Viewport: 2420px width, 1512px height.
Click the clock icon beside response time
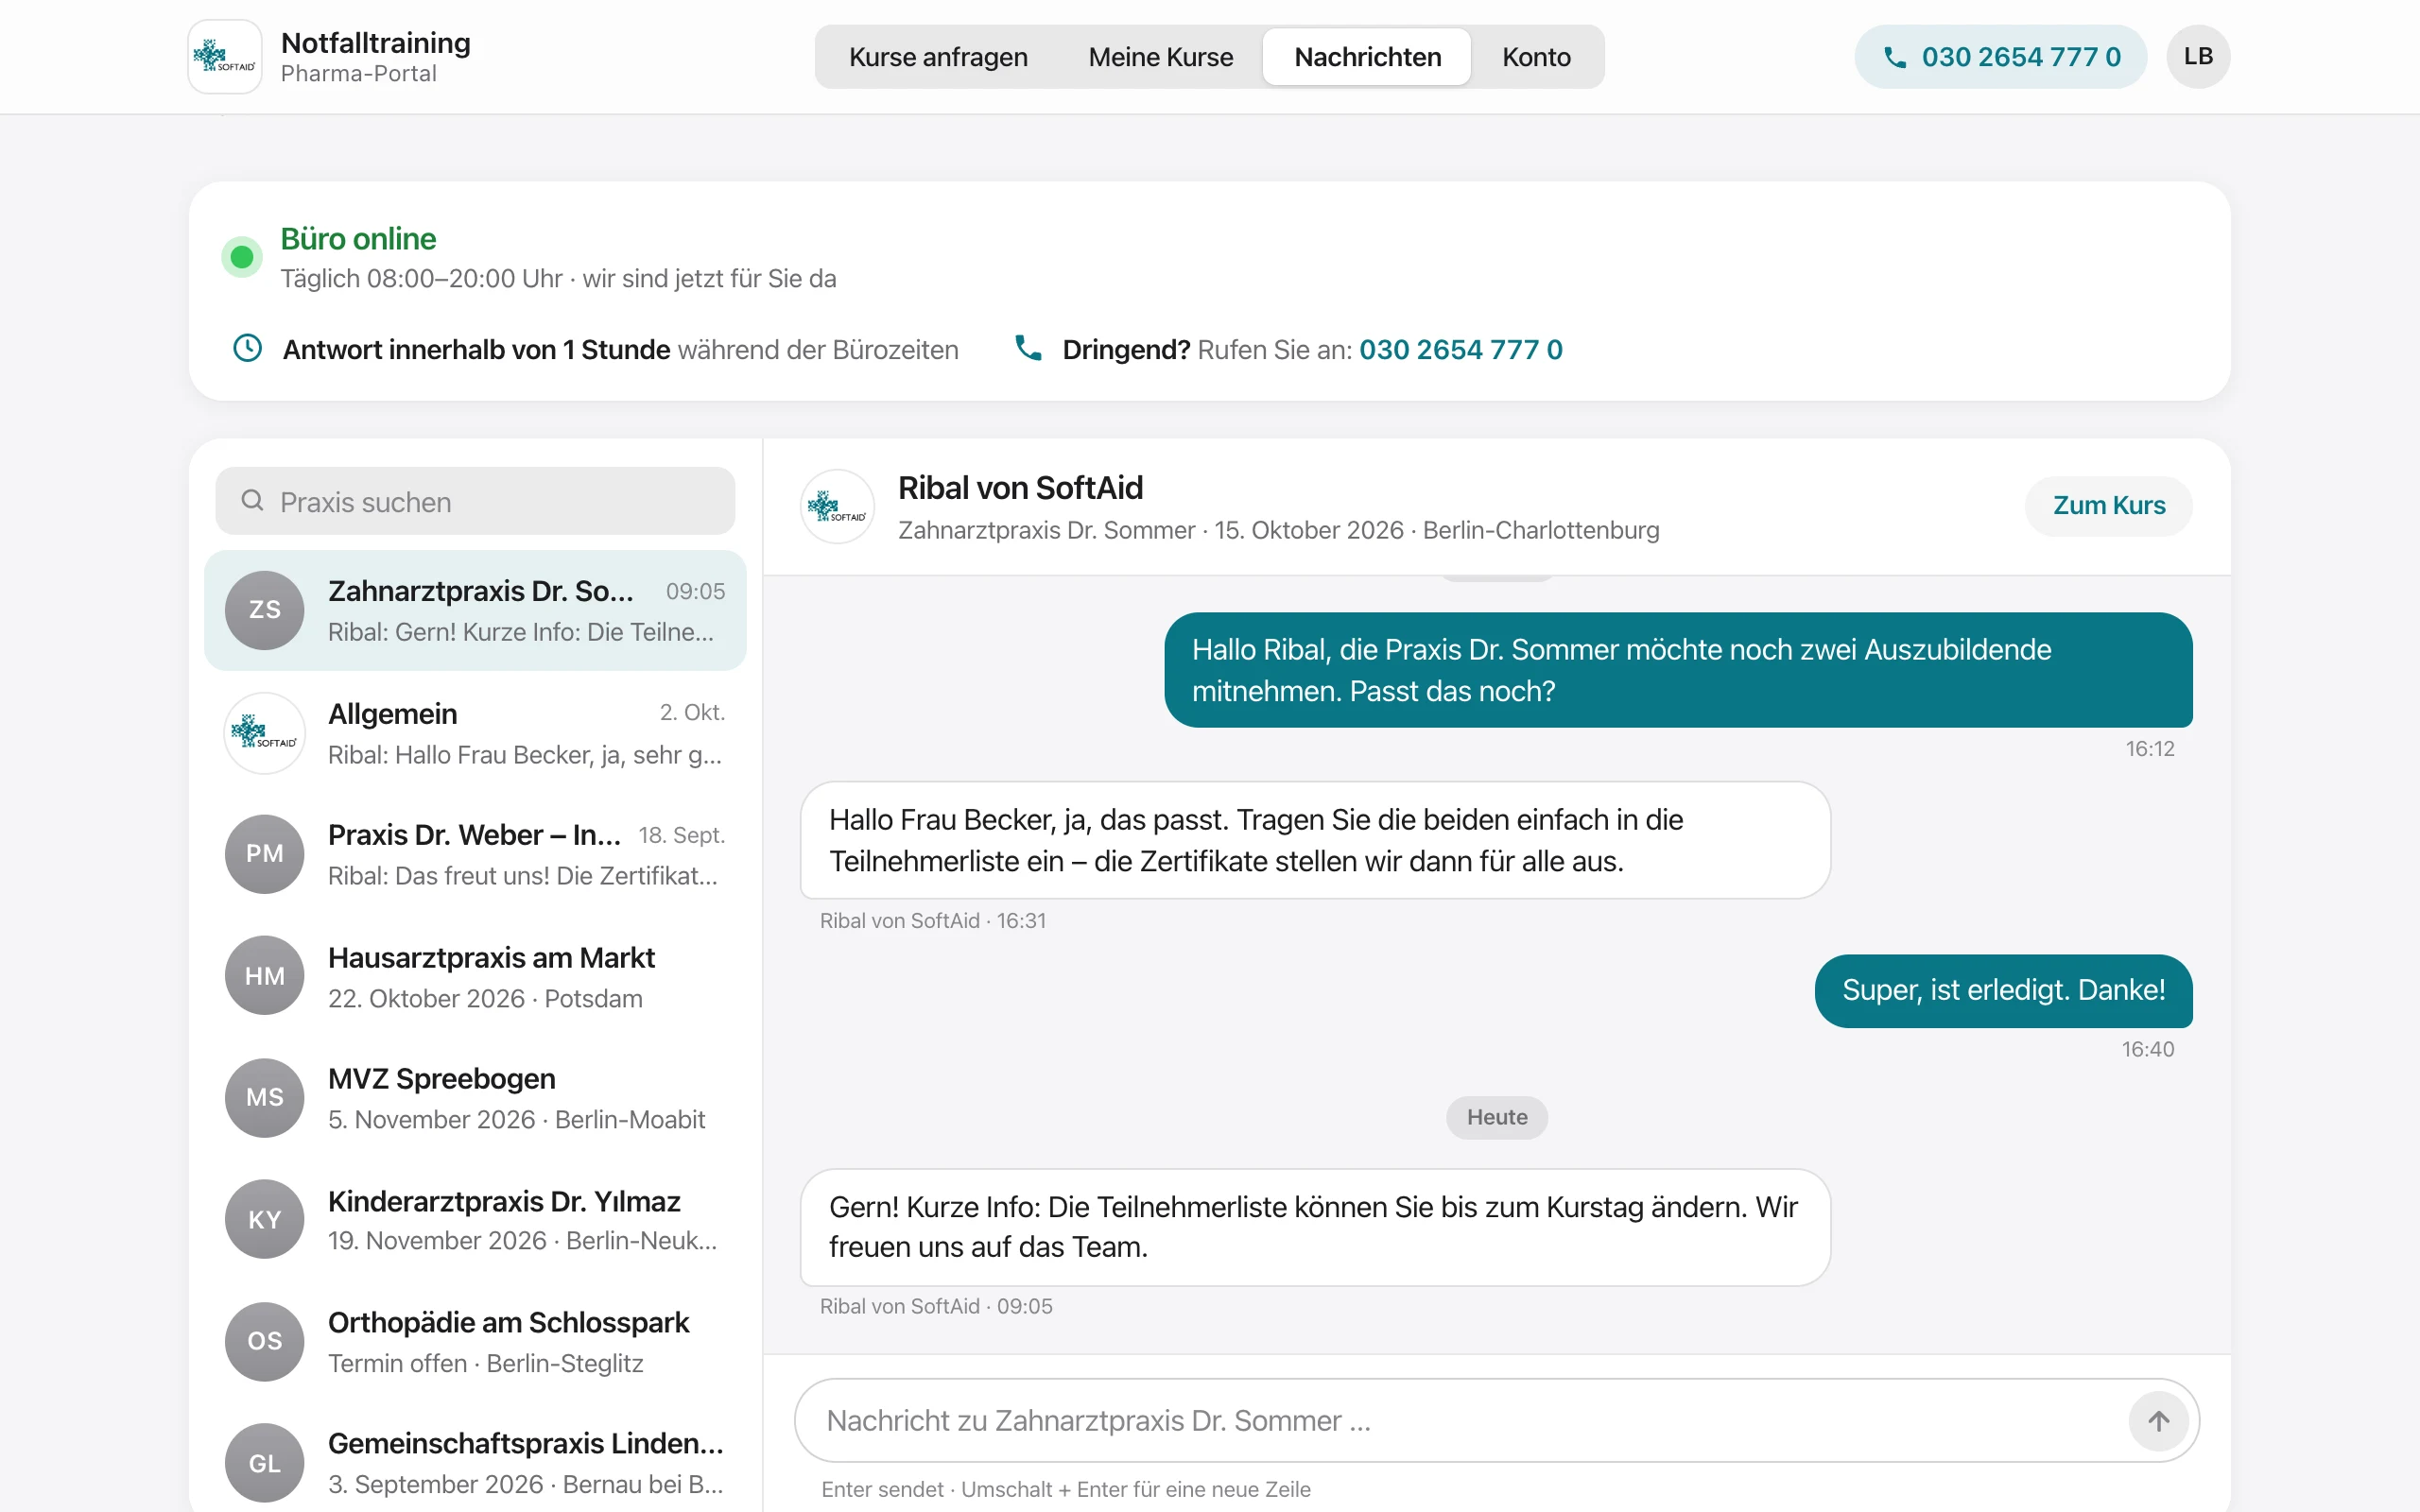(x=247, y=348)
